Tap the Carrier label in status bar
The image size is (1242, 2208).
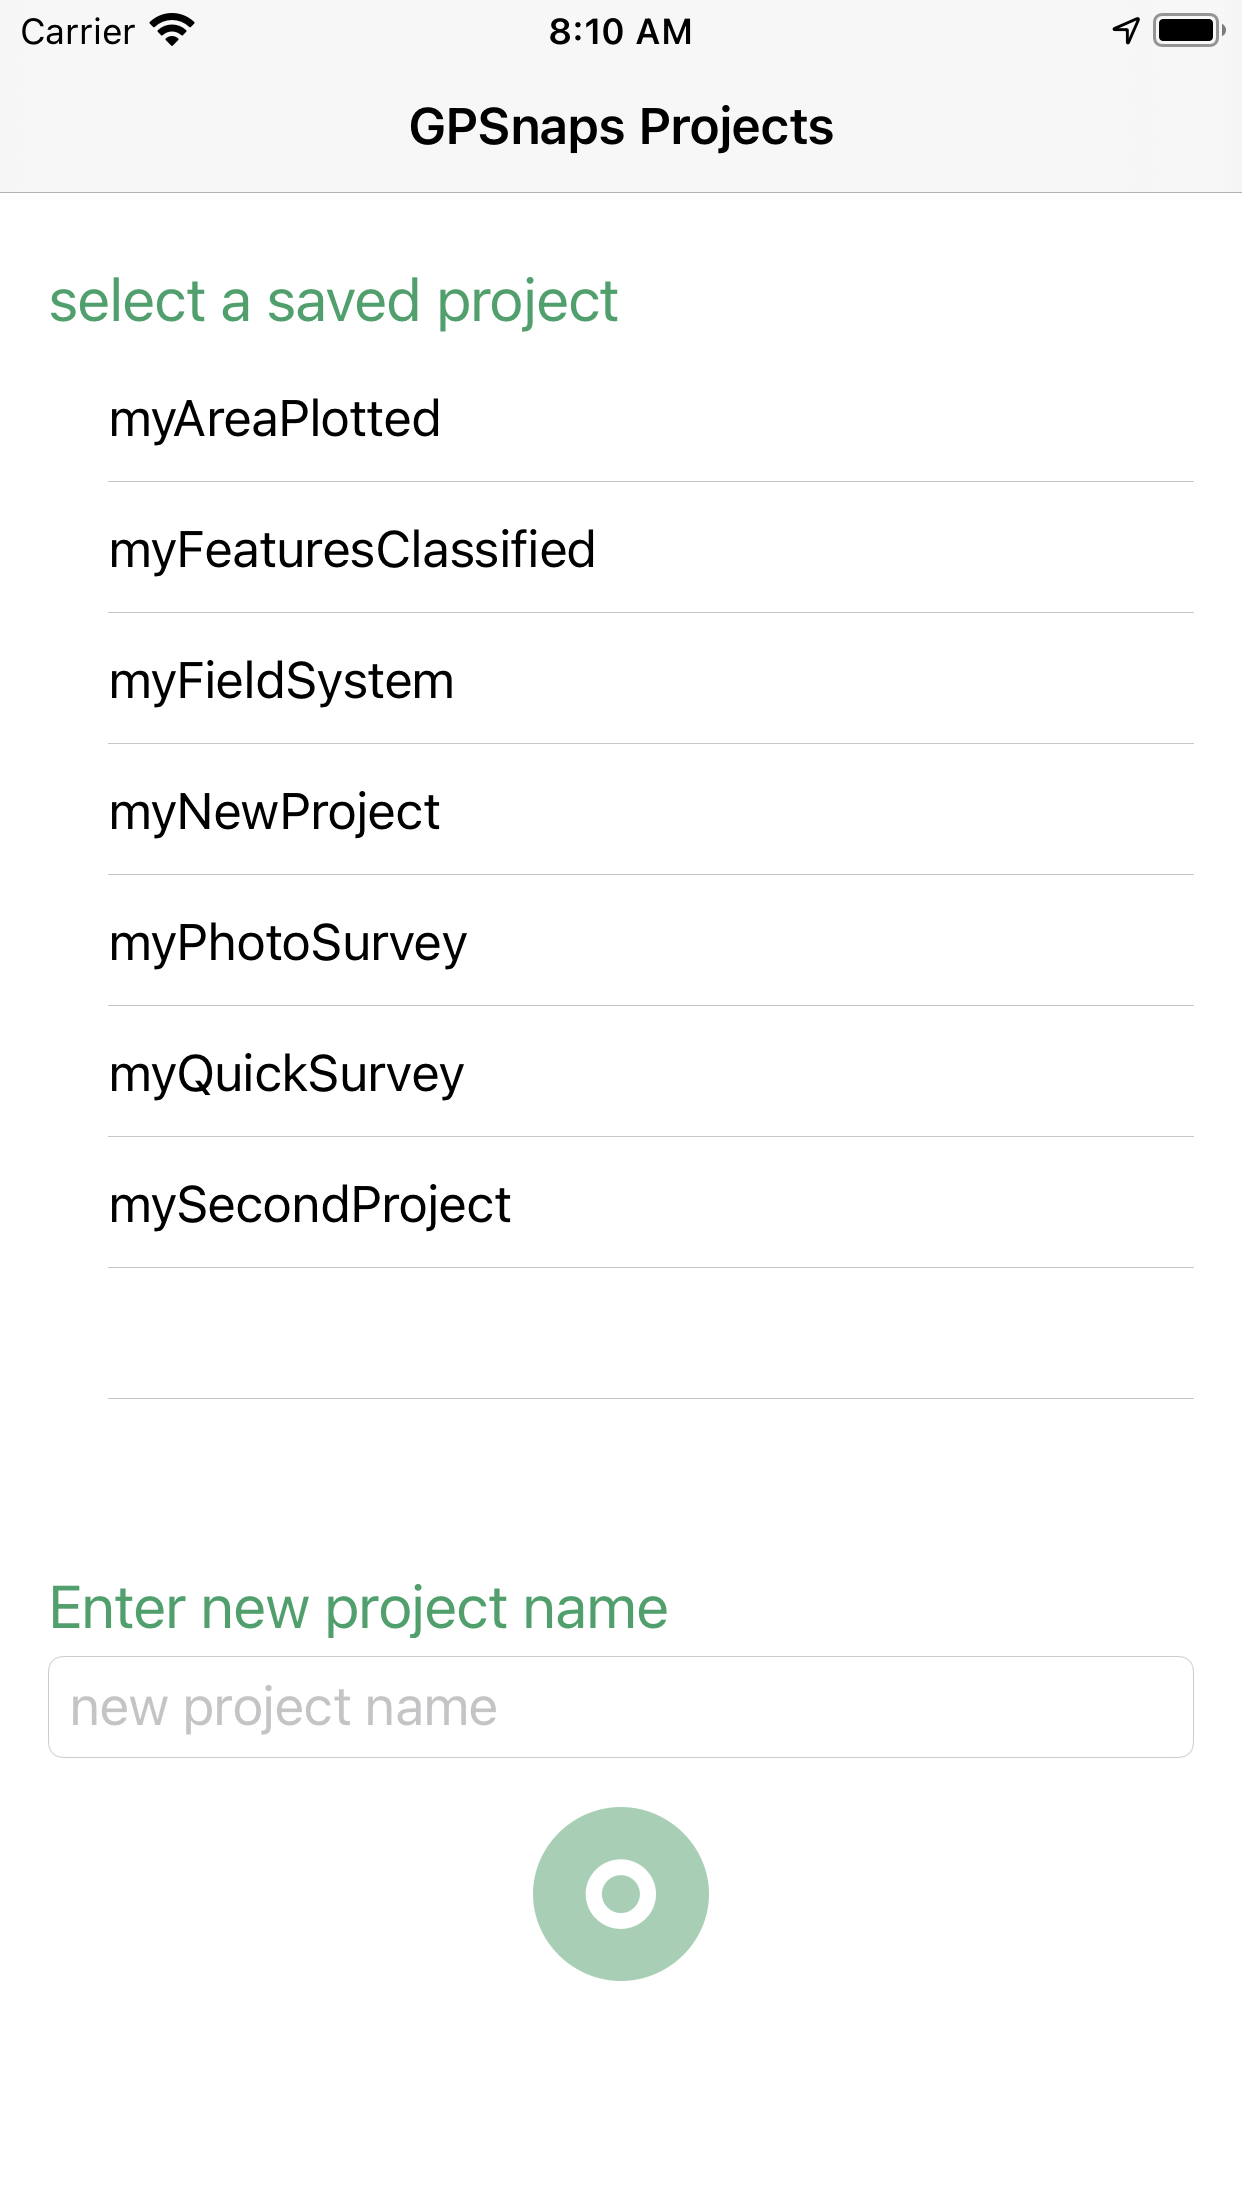[78, 31]
